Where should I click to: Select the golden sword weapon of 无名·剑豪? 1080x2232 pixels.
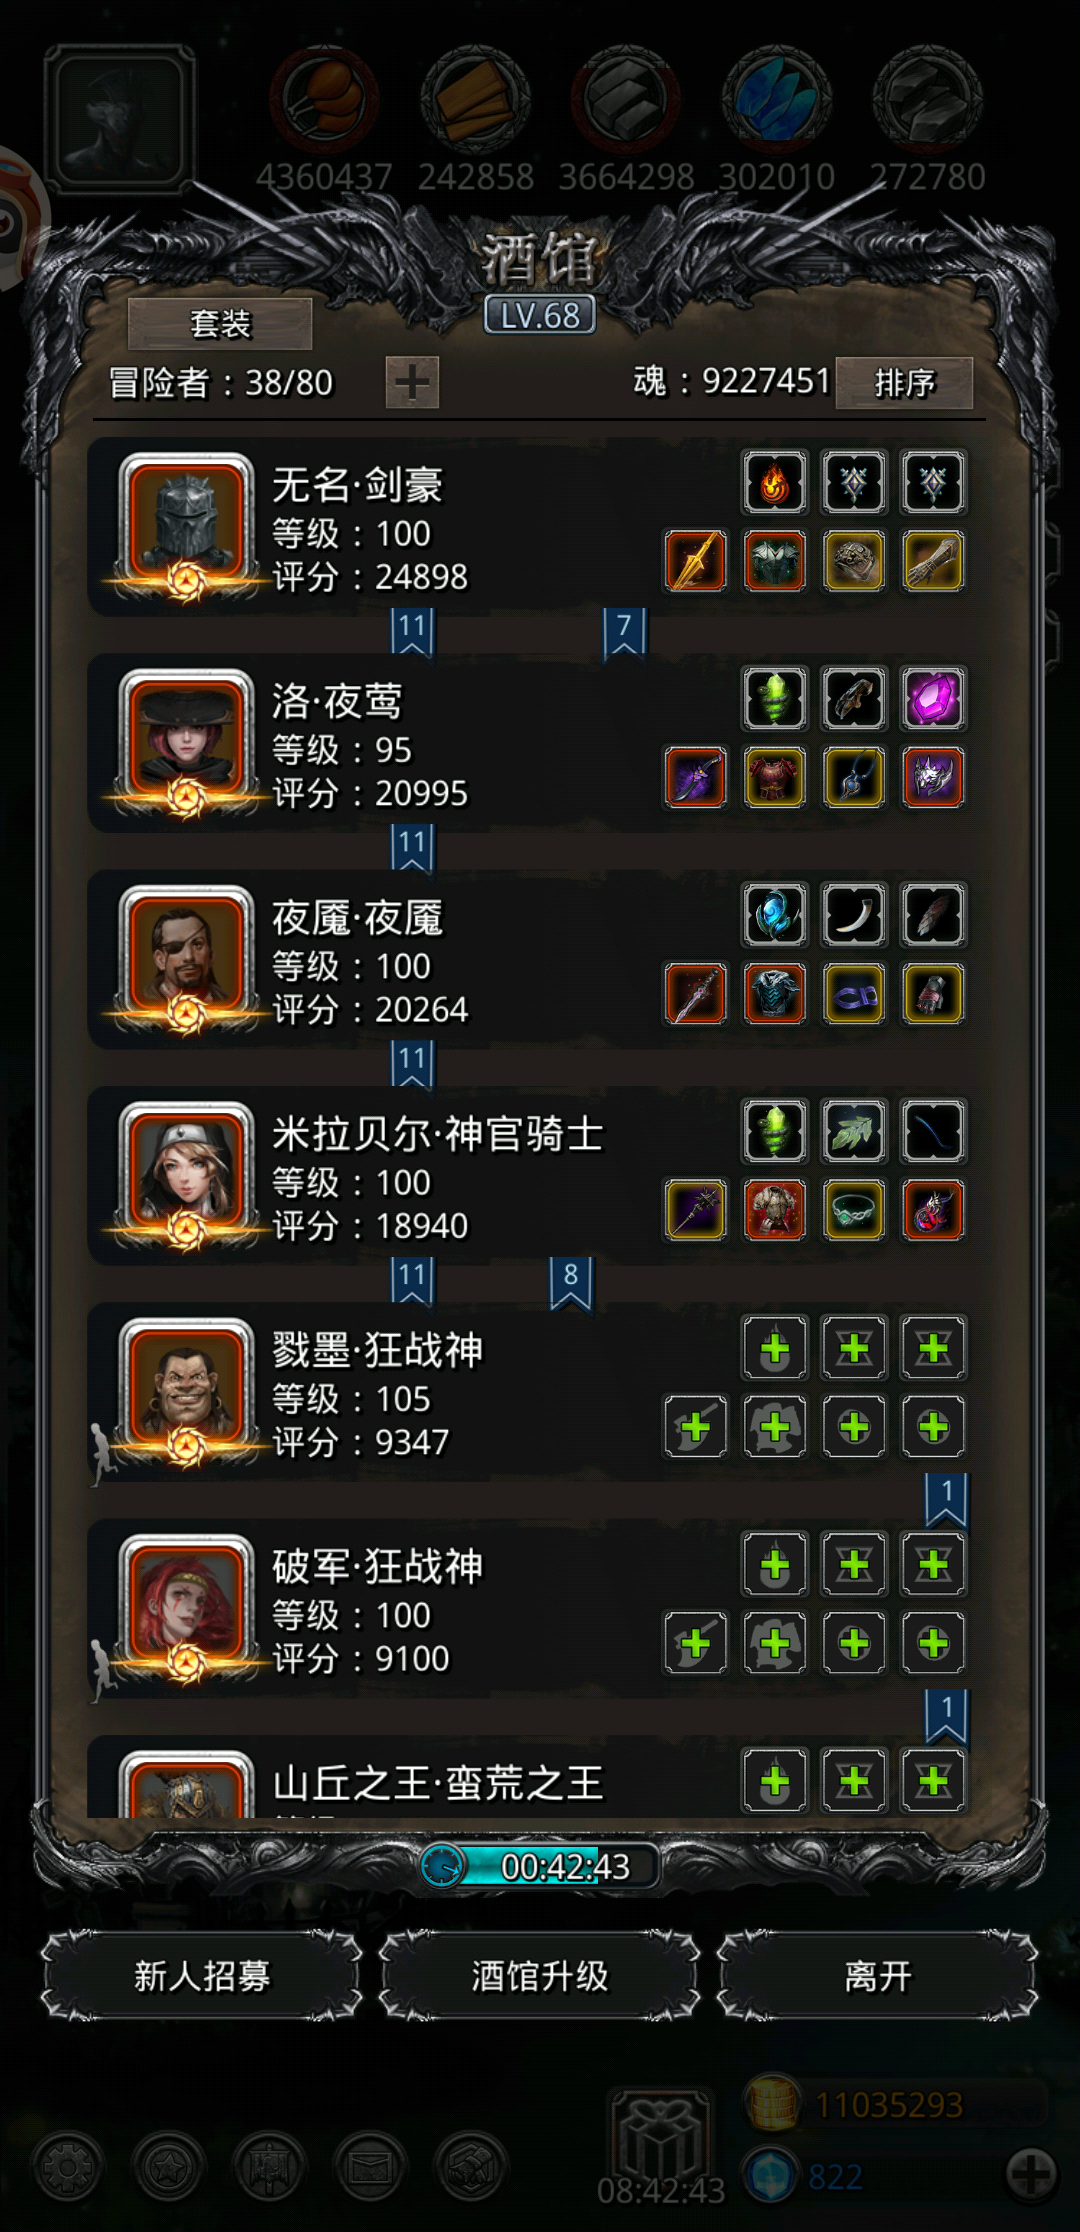[x=696, y=561]
